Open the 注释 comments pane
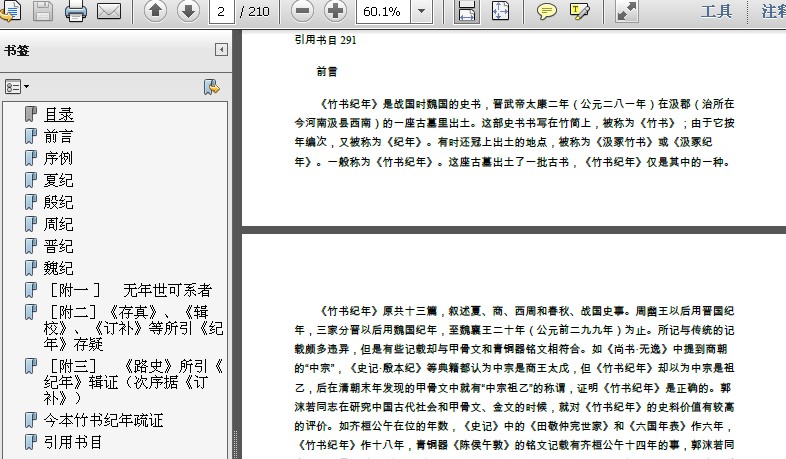Image resolution: width=786 pixels, height=459 pixels. (772, 12)
